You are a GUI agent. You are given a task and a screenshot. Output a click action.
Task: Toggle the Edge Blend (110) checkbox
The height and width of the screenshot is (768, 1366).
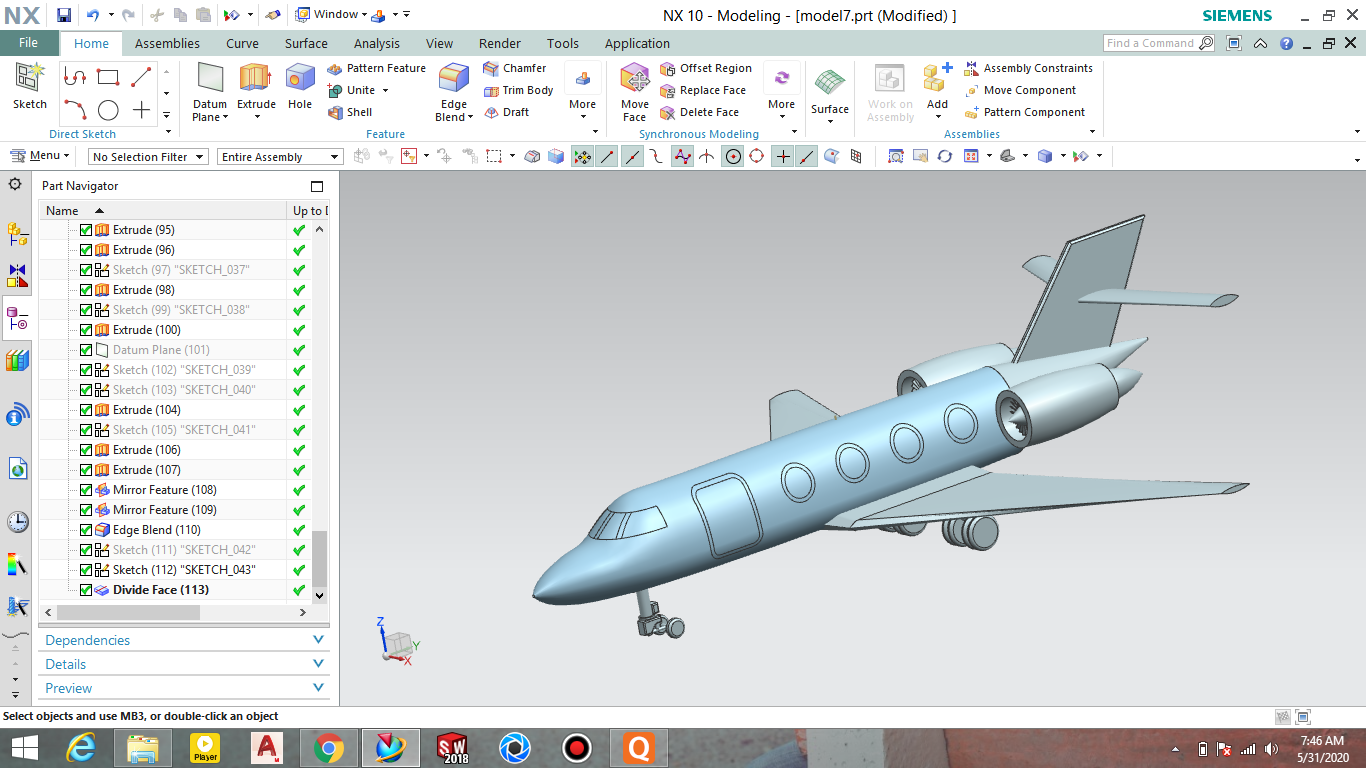(x=85, y=530)
